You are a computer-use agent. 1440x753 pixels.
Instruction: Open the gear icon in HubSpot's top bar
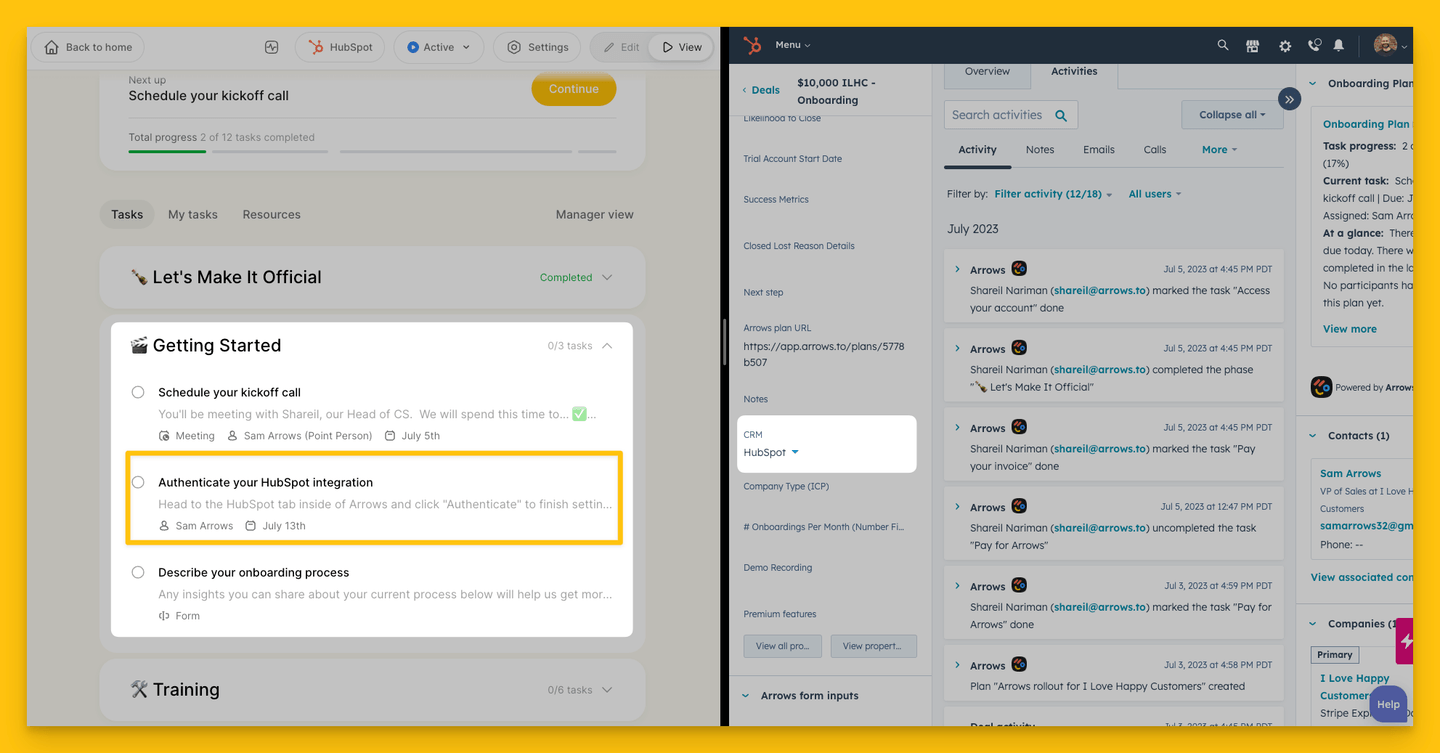tap(1285, 46)
